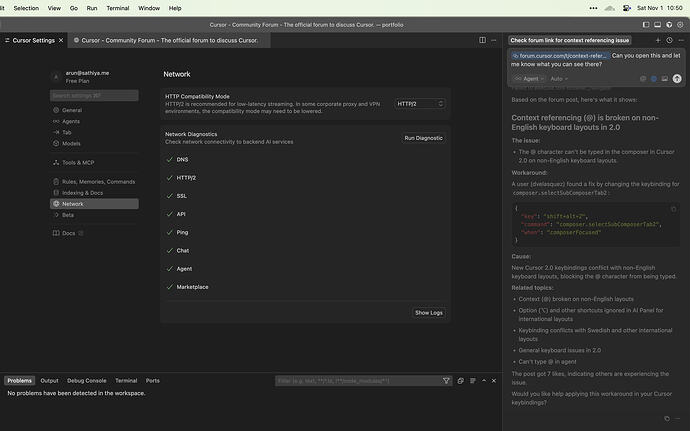Close the bottom panel

click(x=494, y=381)
